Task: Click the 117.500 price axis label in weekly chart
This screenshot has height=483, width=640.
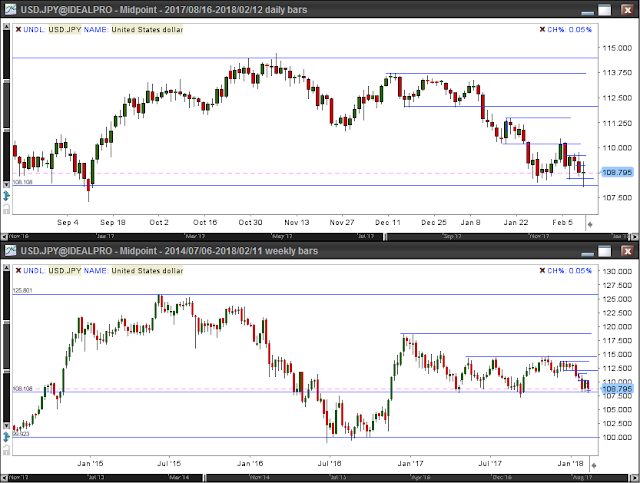Action: tap(617, 340)
